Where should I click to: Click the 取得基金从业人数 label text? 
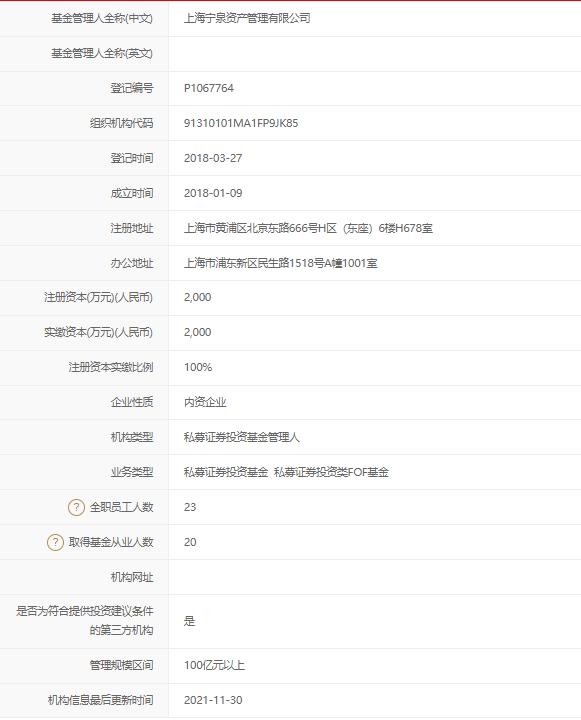click(x=111, y=542)
